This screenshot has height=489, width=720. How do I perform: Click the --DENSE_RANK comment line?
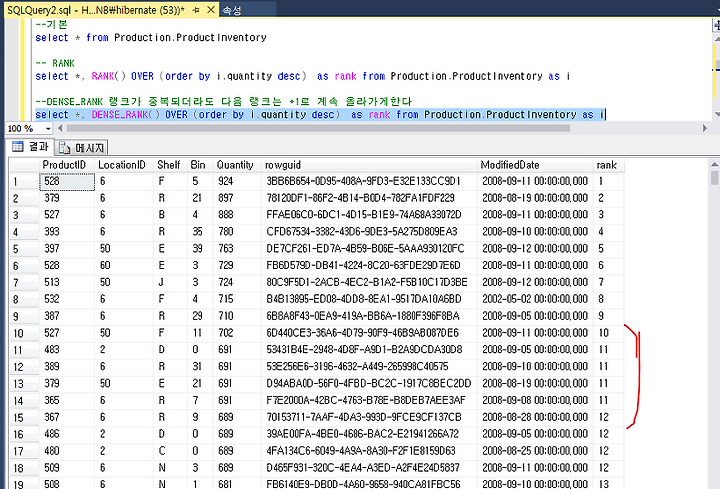pos(224,101)
